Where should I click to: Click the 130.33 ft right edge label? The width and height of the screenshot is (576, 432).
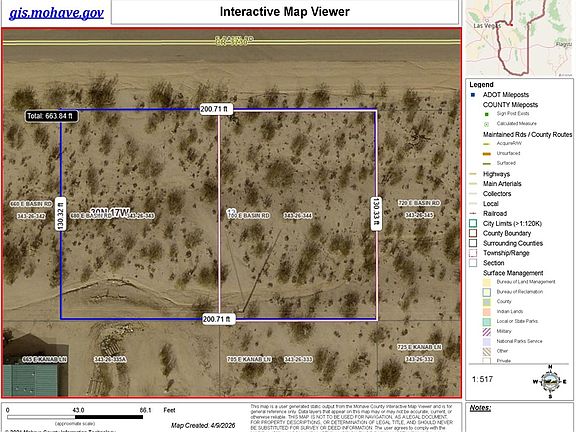[376, 214]
